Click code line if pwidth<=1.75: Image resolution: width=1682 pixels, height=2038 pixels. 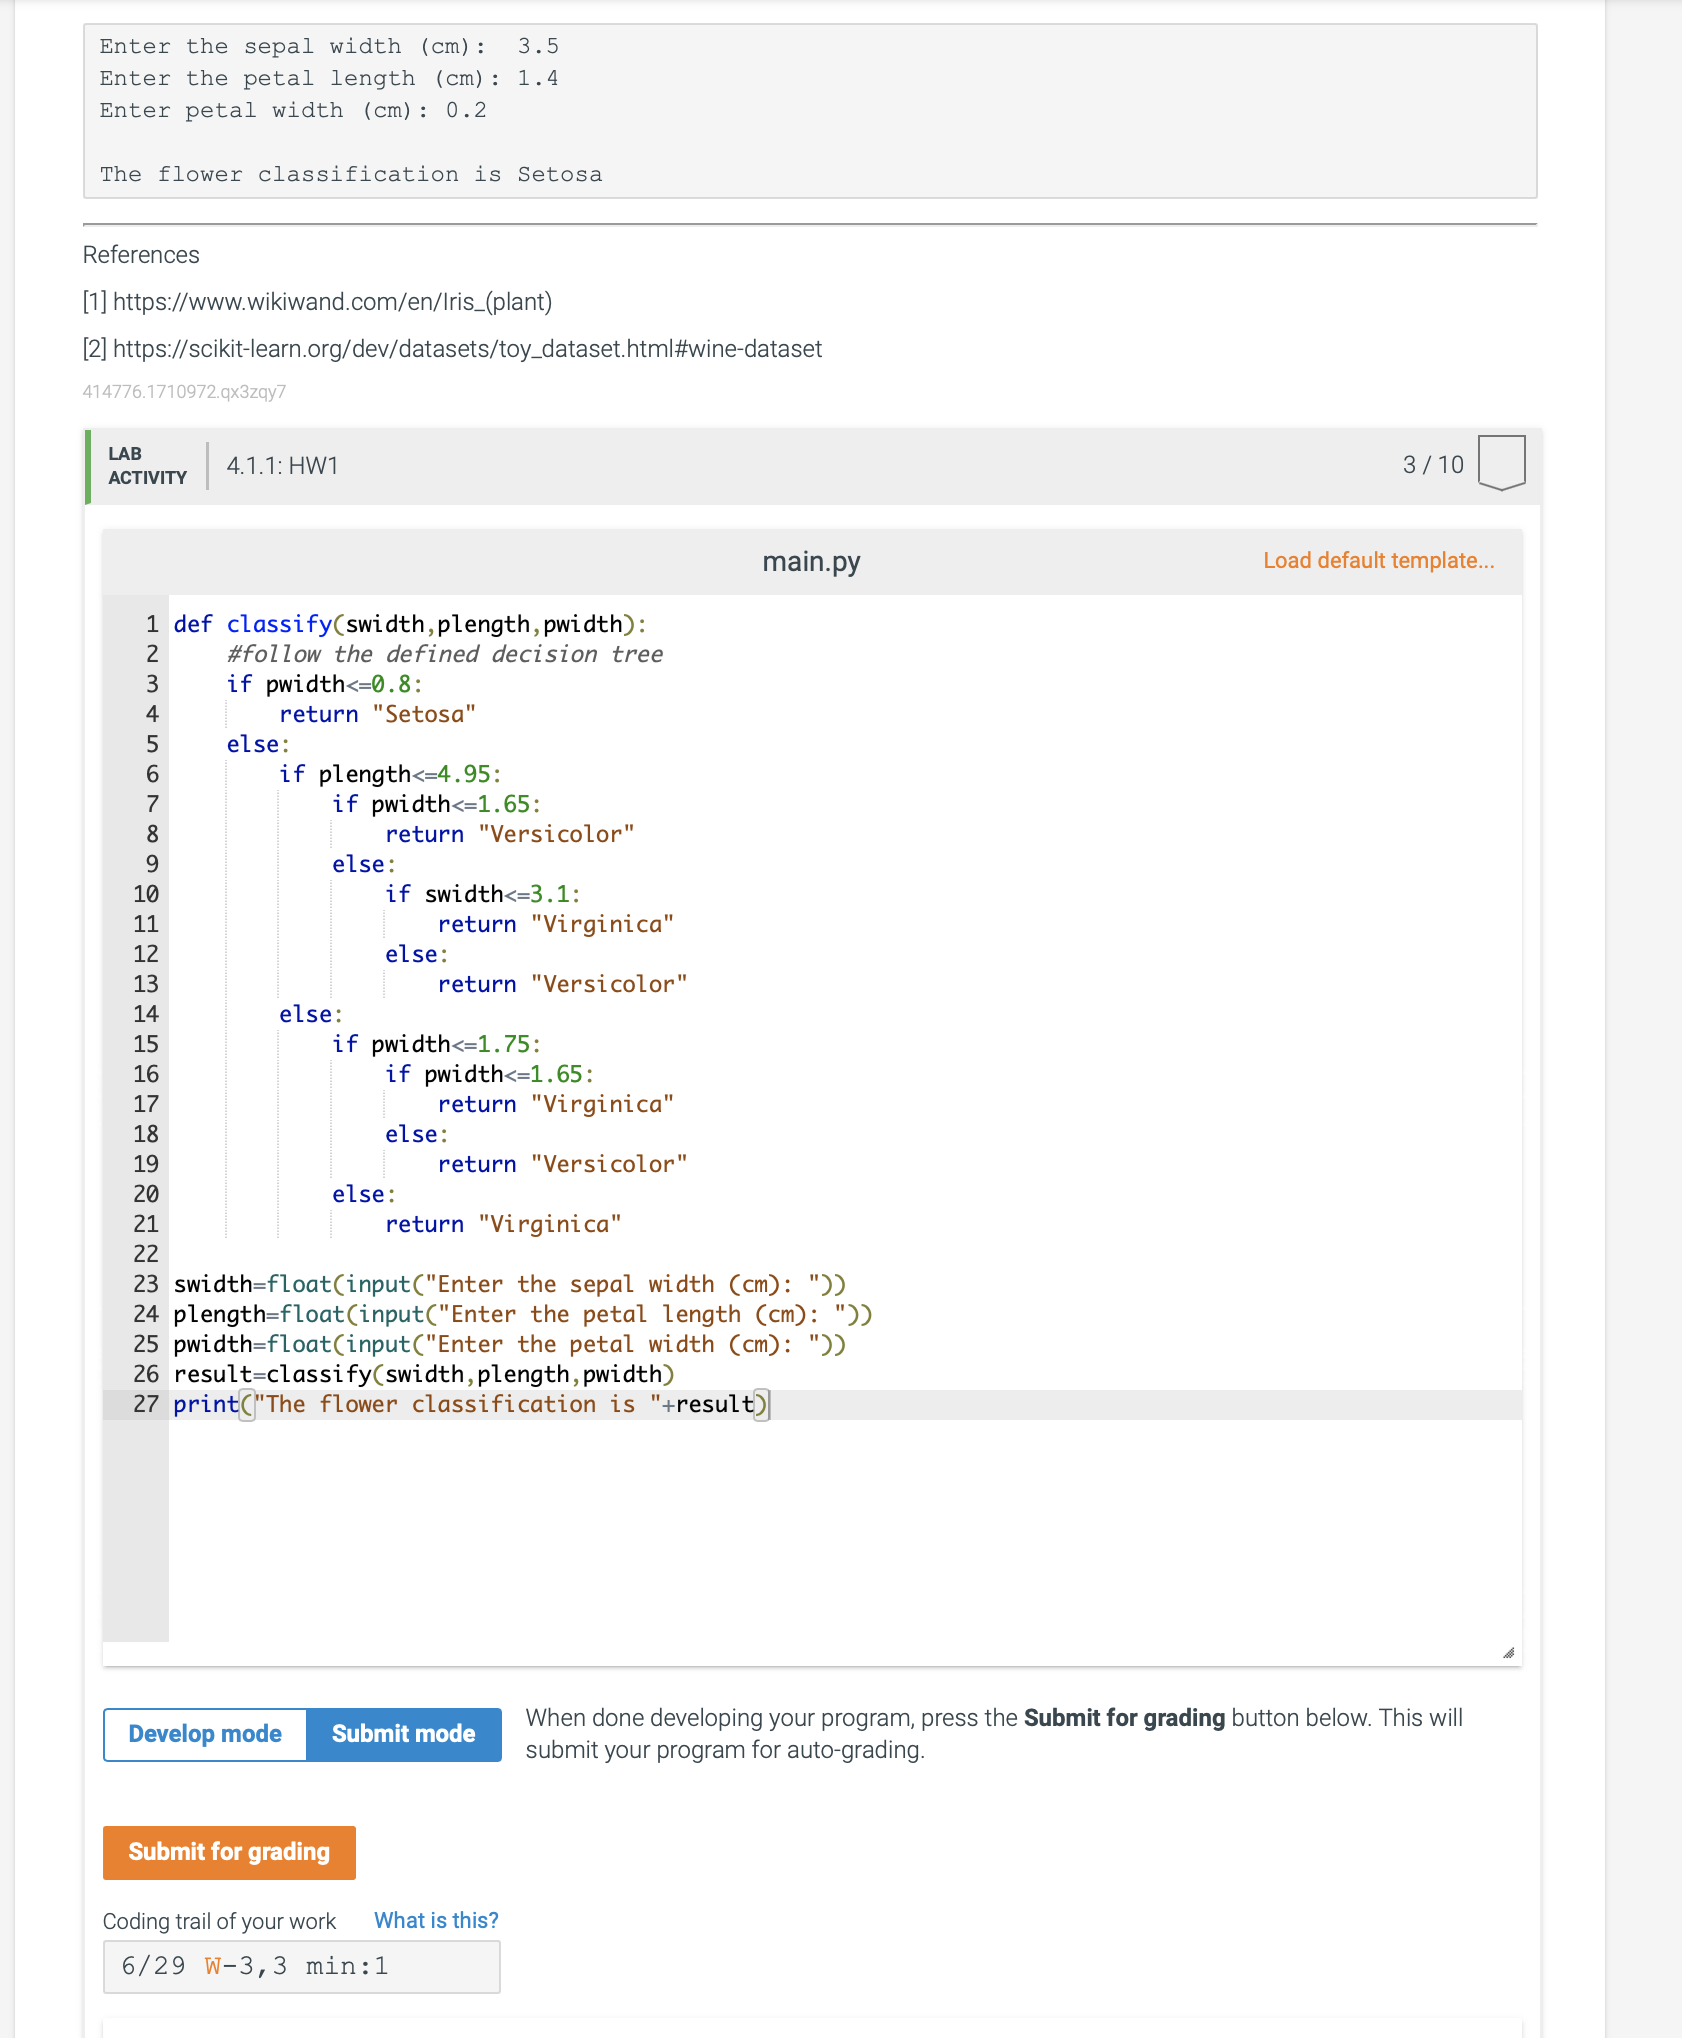pyautogui.click(x=437, y=1044)
